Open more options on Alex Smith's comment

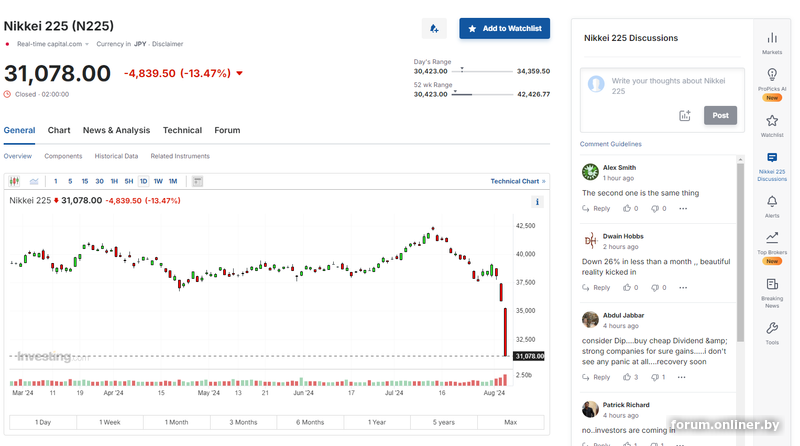[x=683, y=209]
